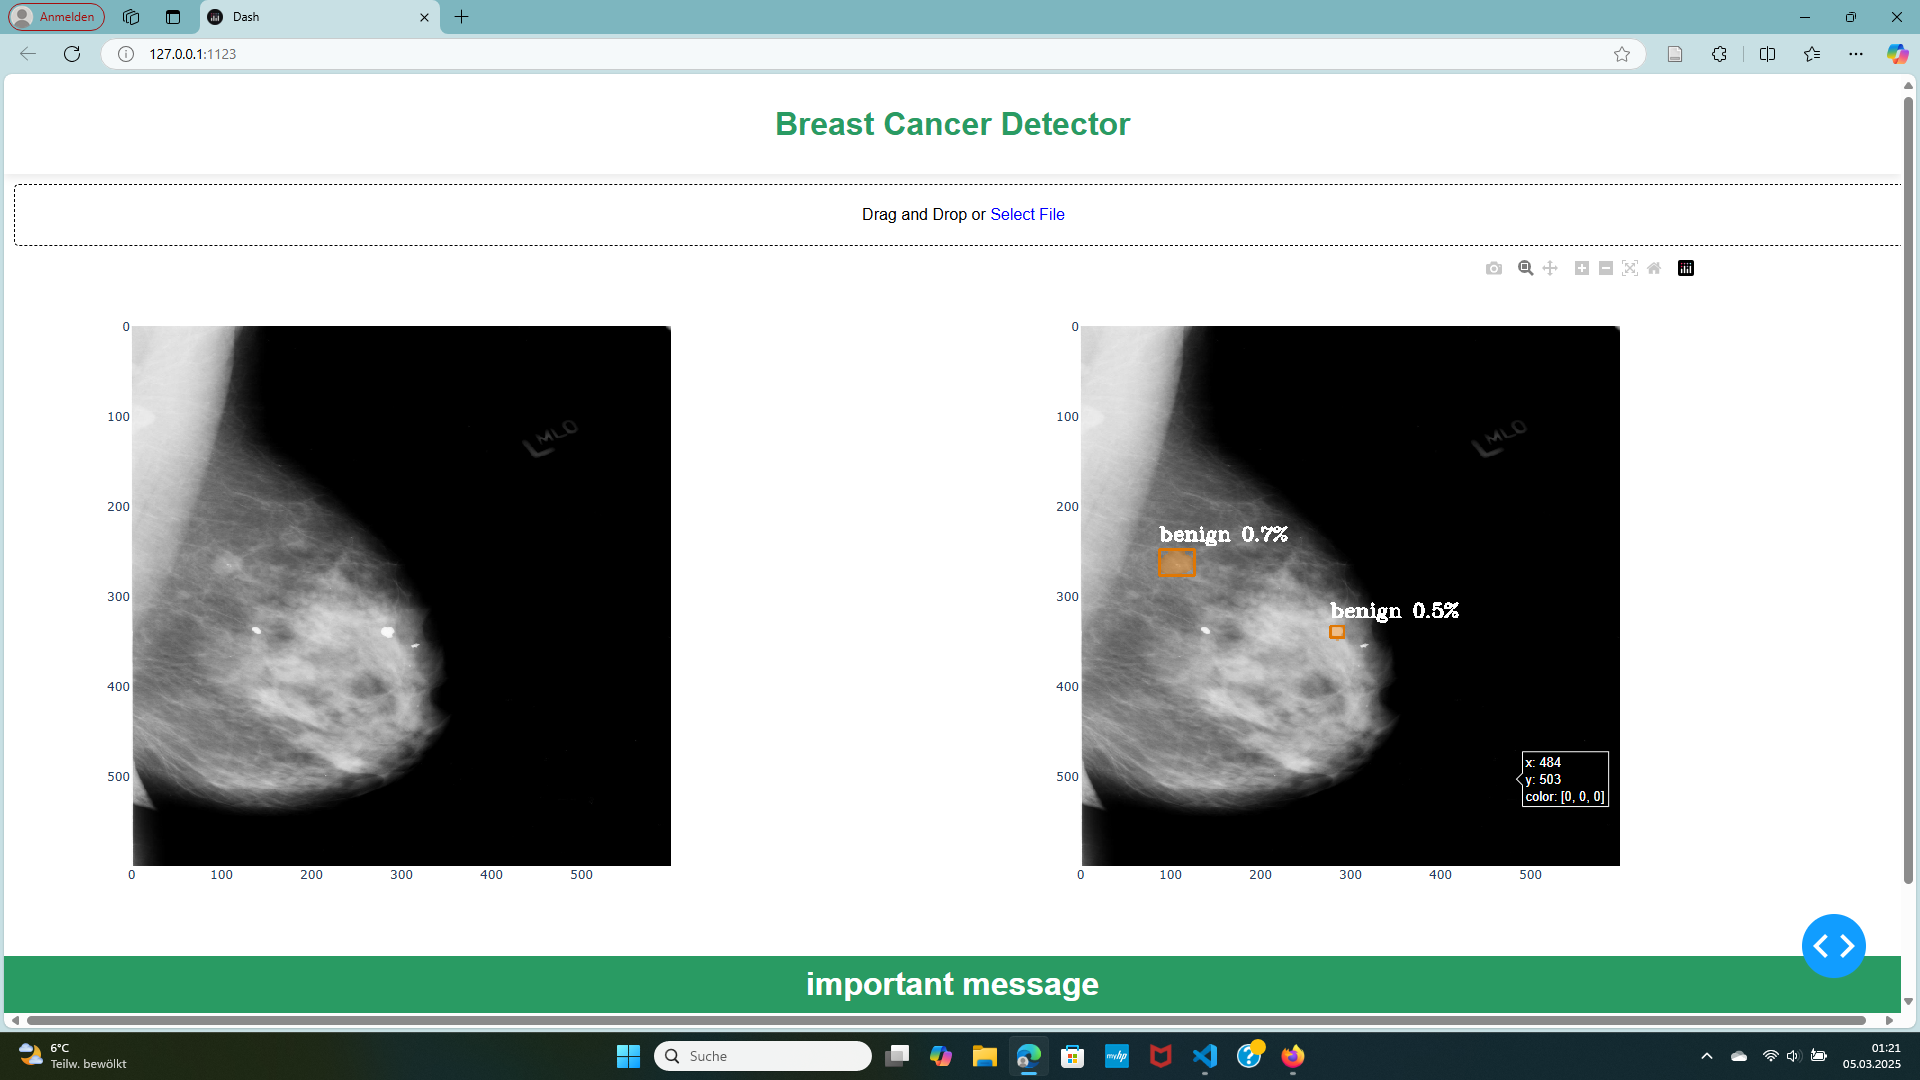Open Dash debug menu blue button

click(x=1833, y=945)
